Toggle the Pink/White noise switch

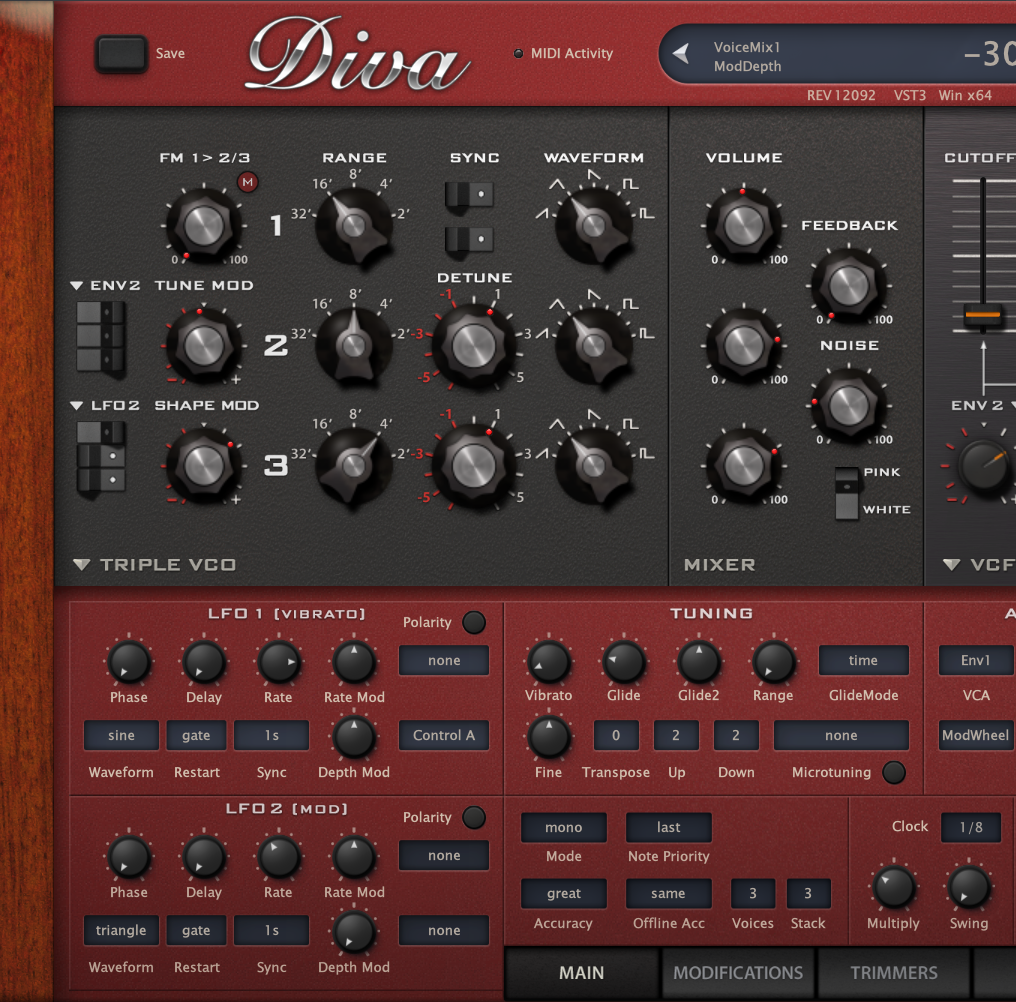846,493
